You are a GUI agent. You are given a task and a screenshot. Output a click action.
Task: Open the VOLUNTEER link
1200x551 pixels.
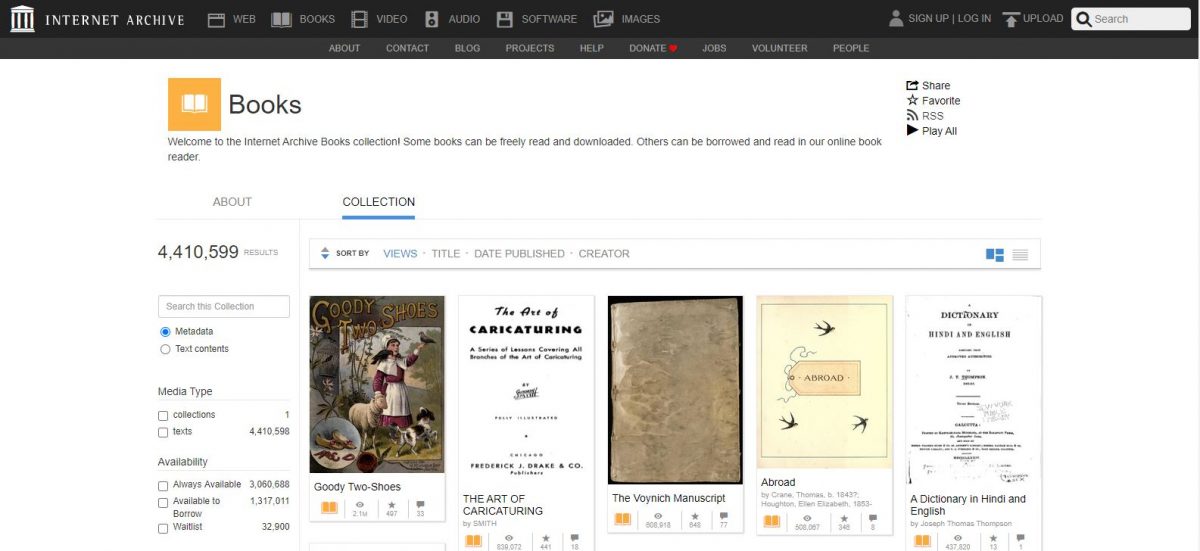[779, 48]
